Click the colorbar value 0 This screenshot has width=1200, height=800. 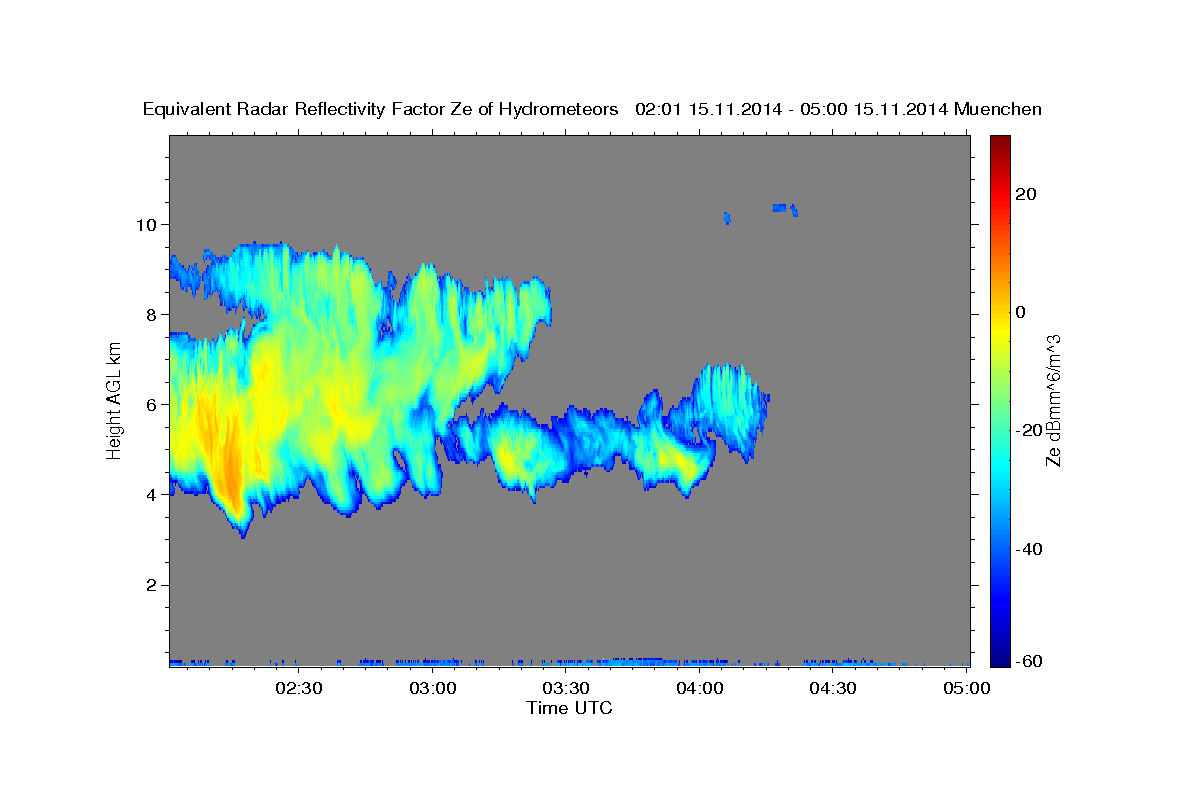coord(1022,312)
